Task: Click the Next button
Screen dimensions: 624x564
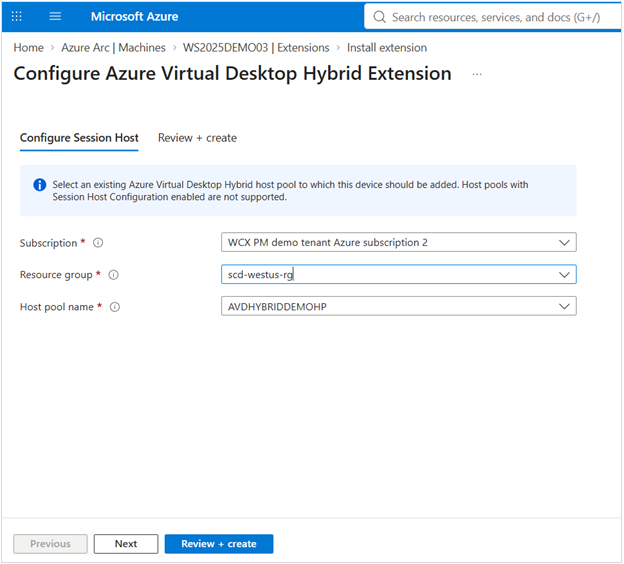Action: click(x=126, y=544)
